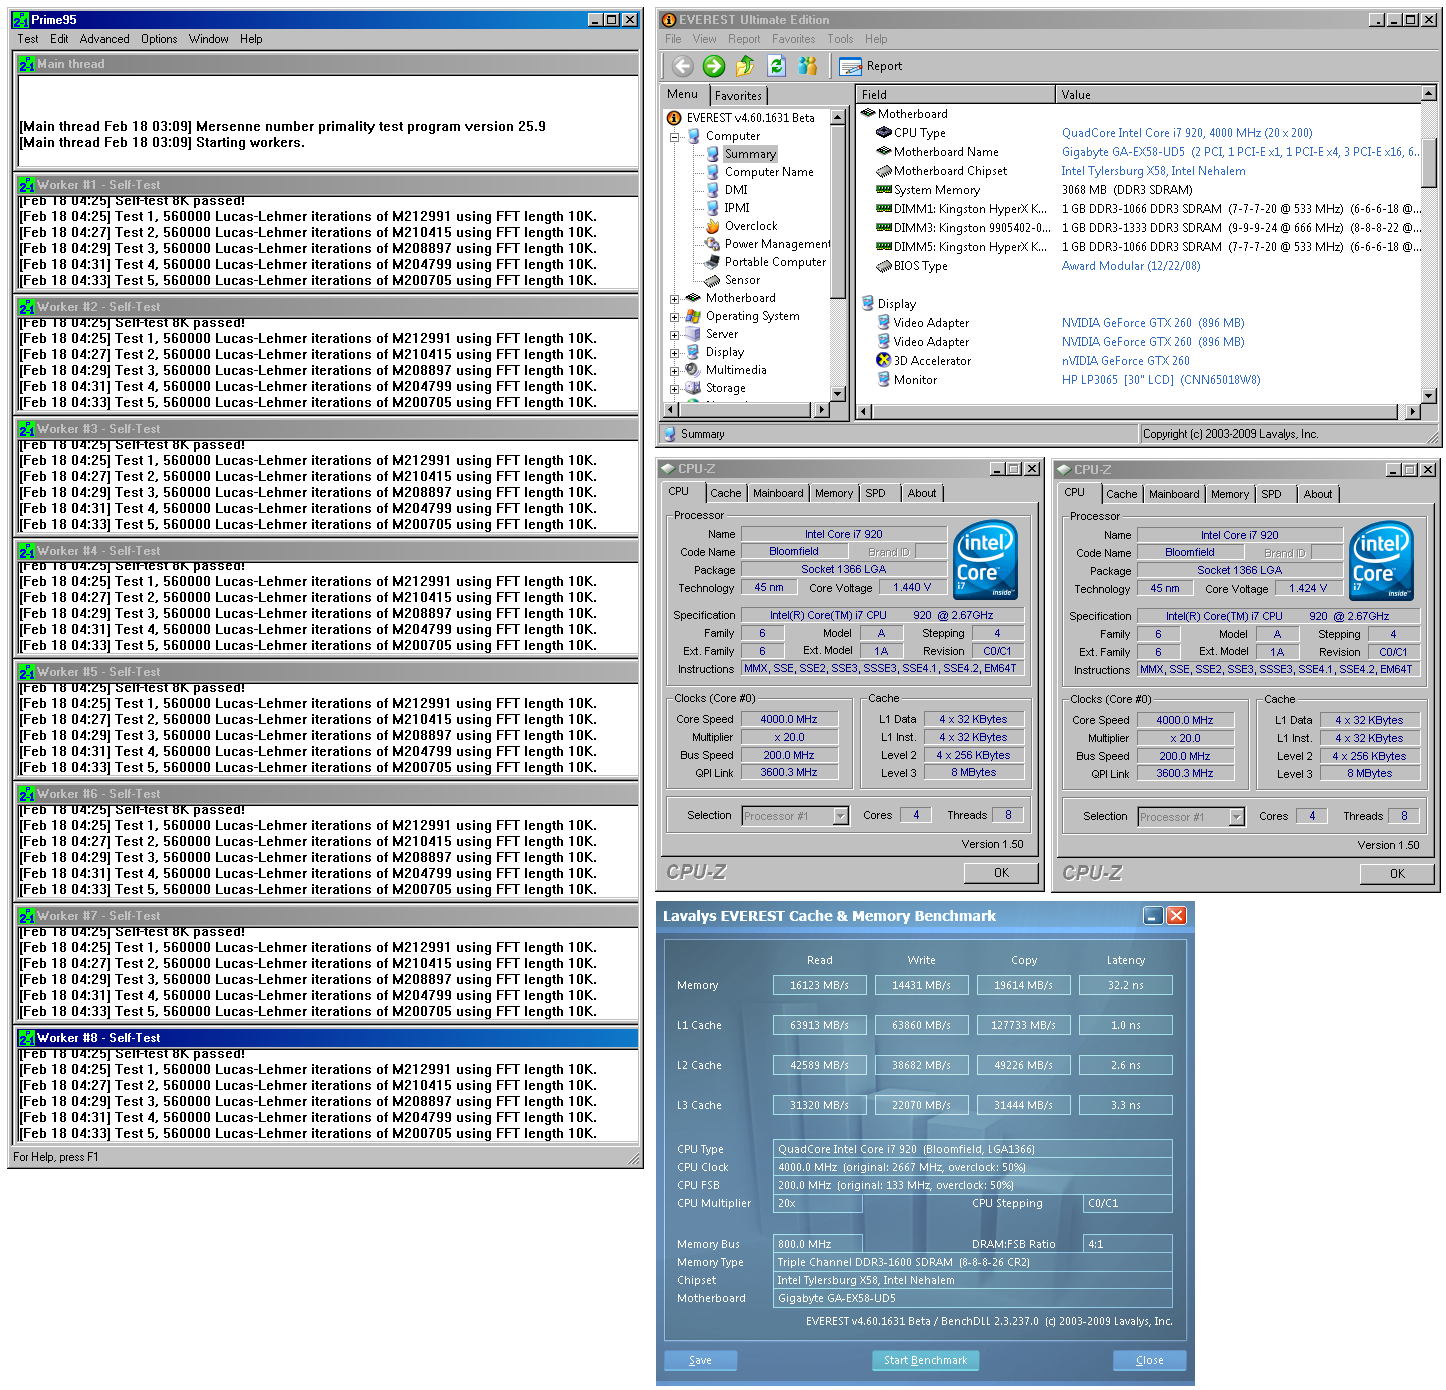Select IPMI tree item
This screenshot has height=1390, width=1446.
737,208
